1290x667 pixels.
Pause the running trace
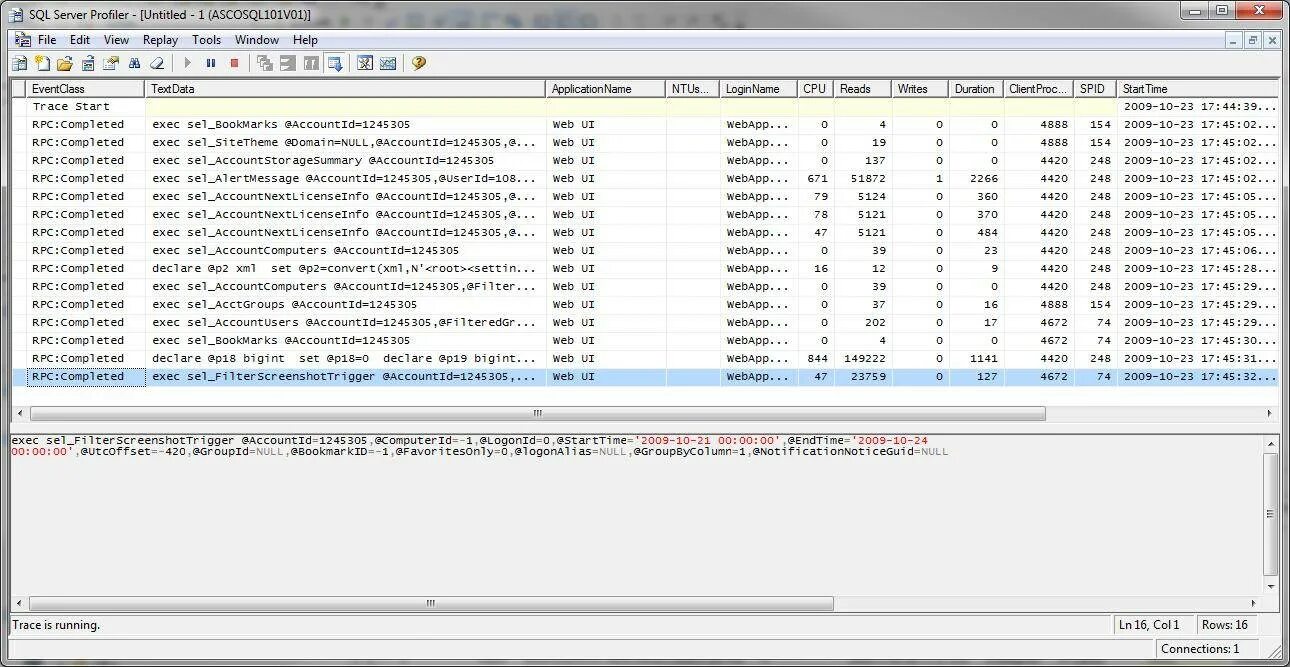pos(212,62)
